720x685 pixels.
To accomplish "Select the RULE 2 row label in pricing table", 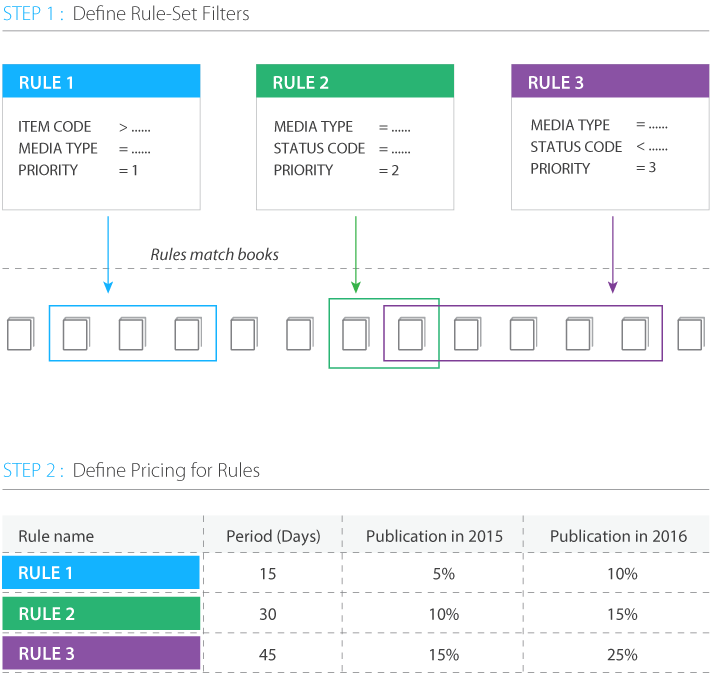I will pos(101,613).
